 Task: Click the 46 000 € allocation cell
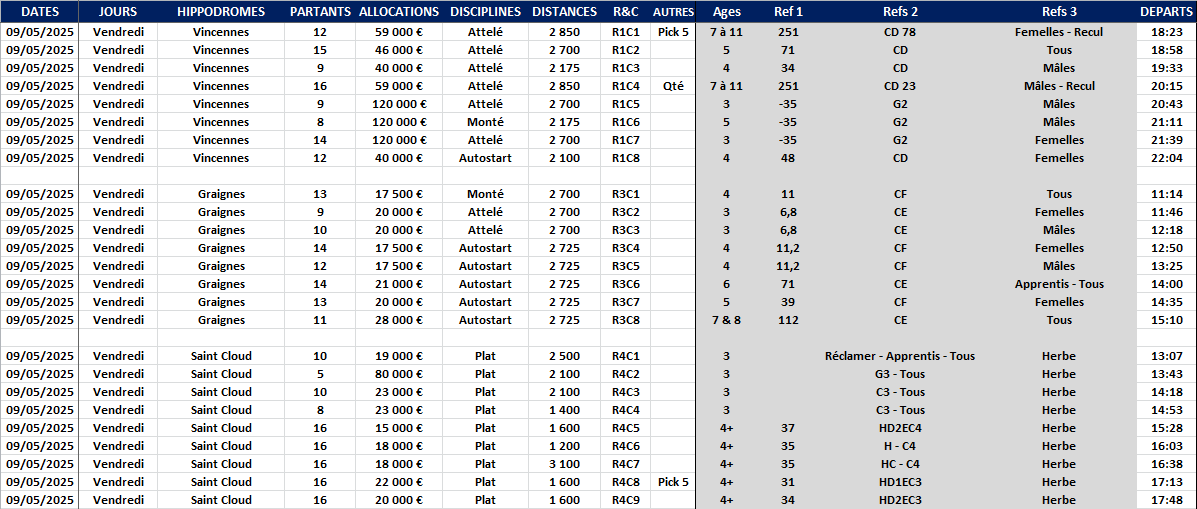pyautogui.click(x=398, y=50)
